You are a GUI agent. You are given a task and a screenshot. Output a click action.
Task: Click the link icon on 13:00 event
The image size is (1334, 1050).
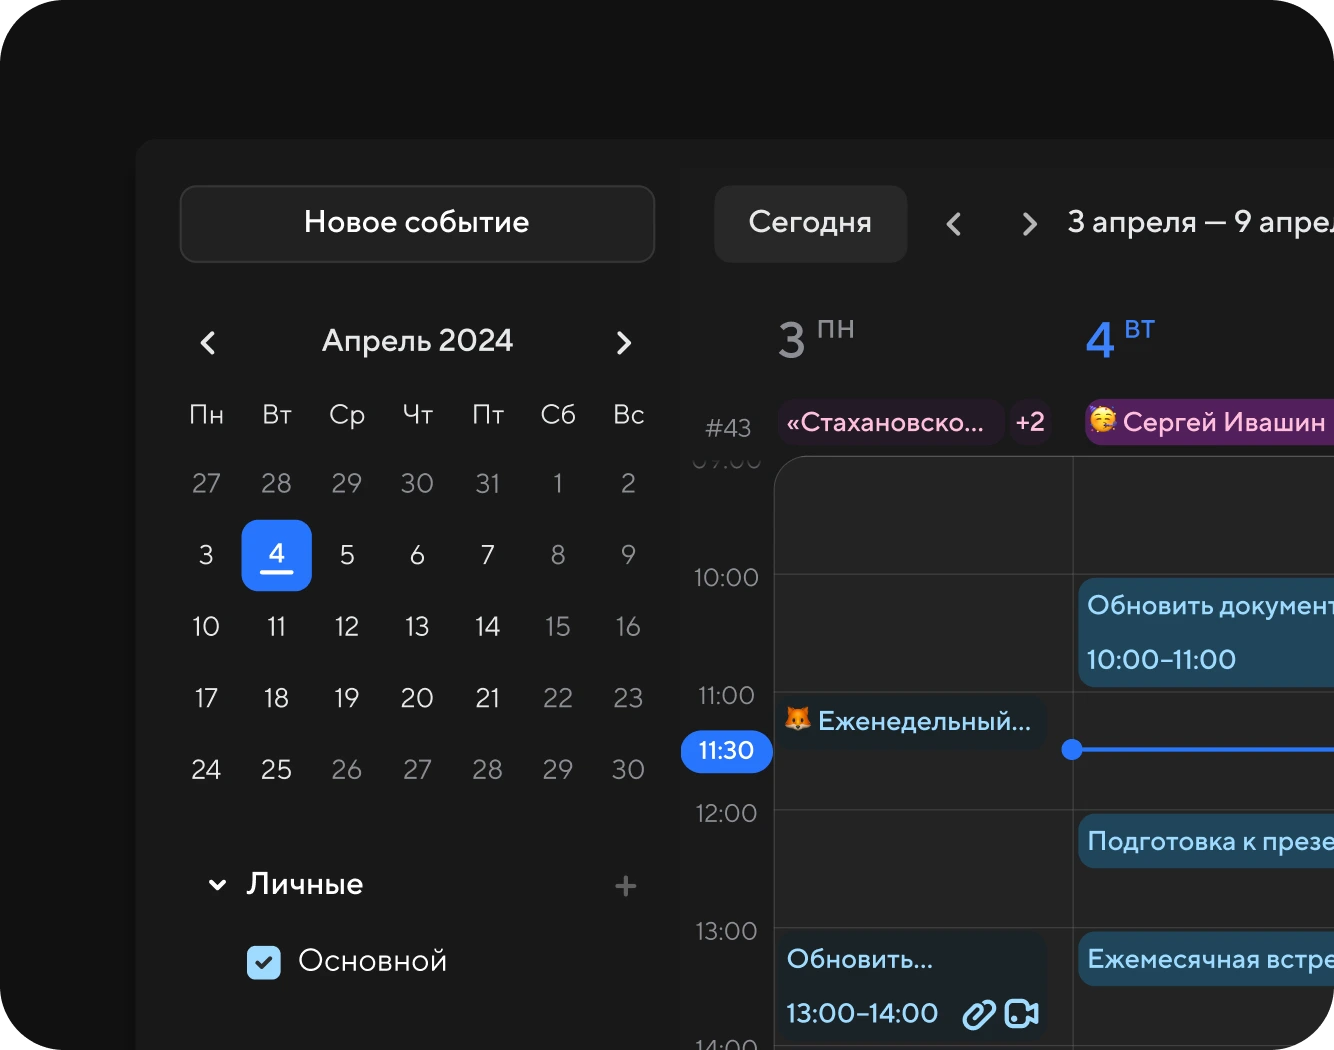point(978,1014)
